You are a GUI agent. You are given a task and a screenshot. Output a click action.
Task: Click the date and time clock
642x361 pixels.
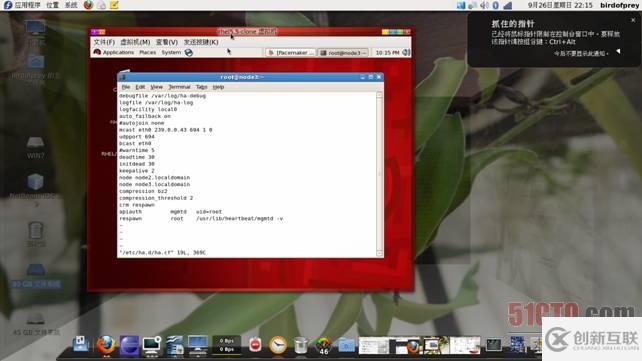[x=560, y=5]
